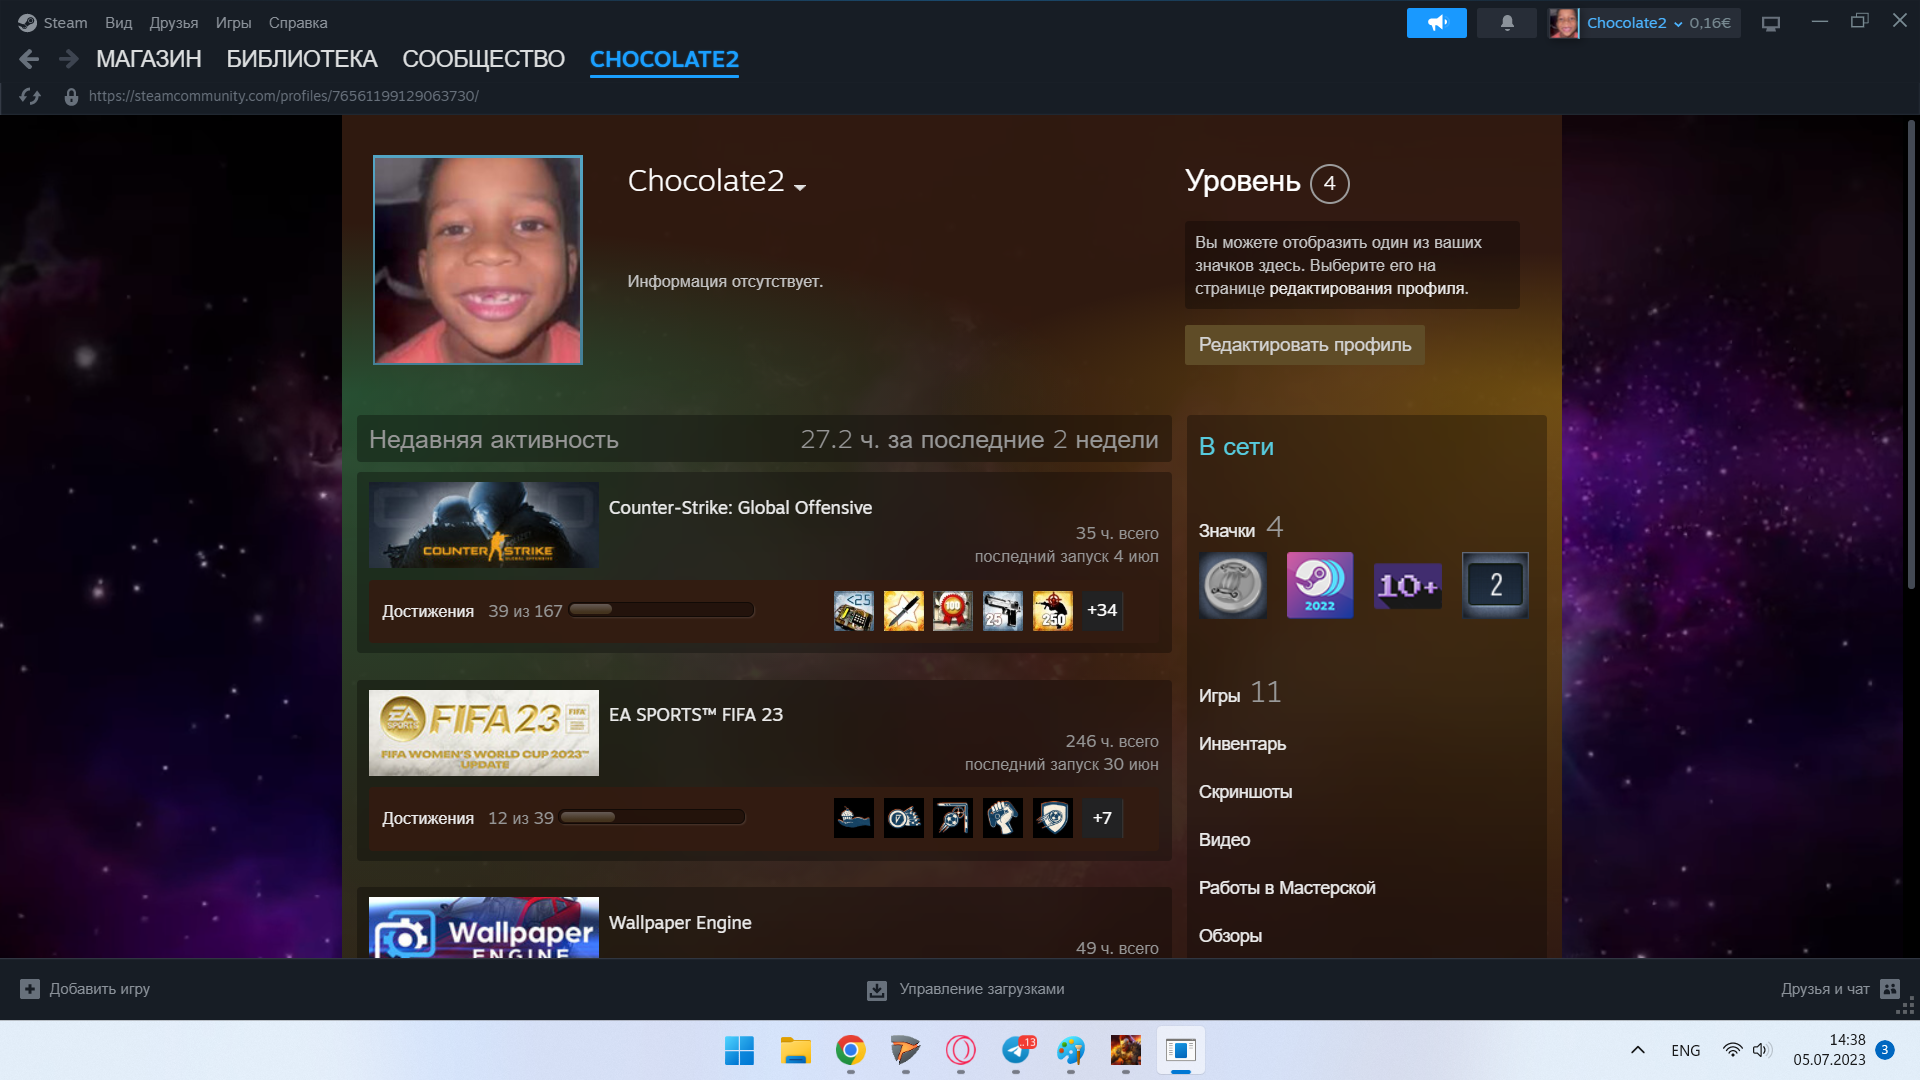Image resolution: width=1920 pixels, height=1080 pixels.
Task: Click the CS:GO pistol 25 achievement icon
Action: point(1003,611)
